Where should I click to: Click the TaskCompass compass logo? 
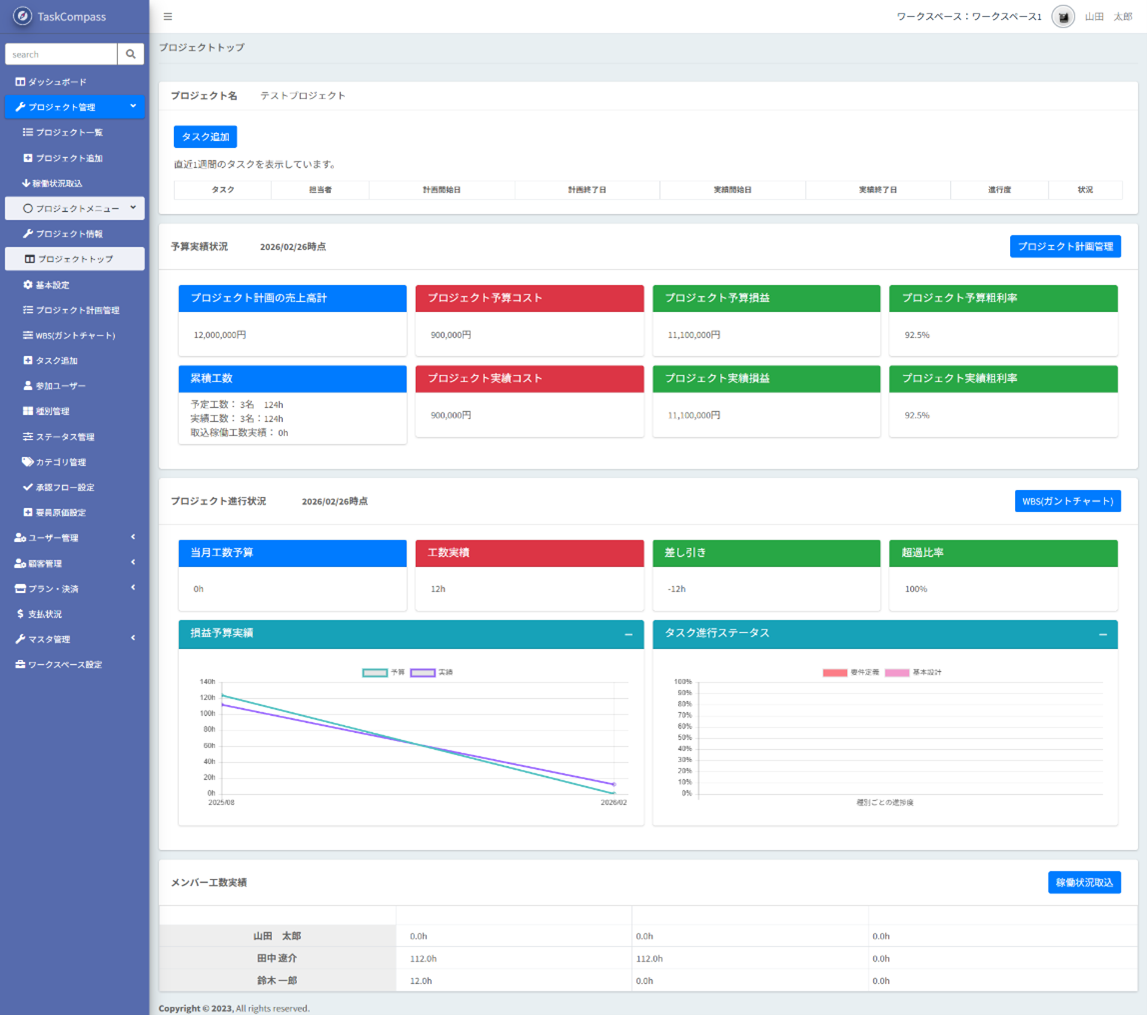point(22,16)
